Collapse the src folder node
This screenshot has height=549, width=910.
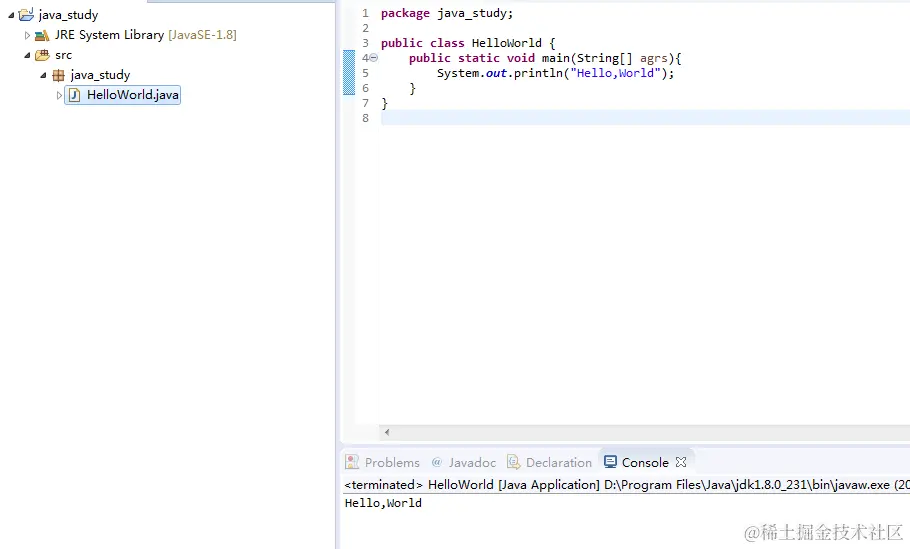(x=27, y=56)
